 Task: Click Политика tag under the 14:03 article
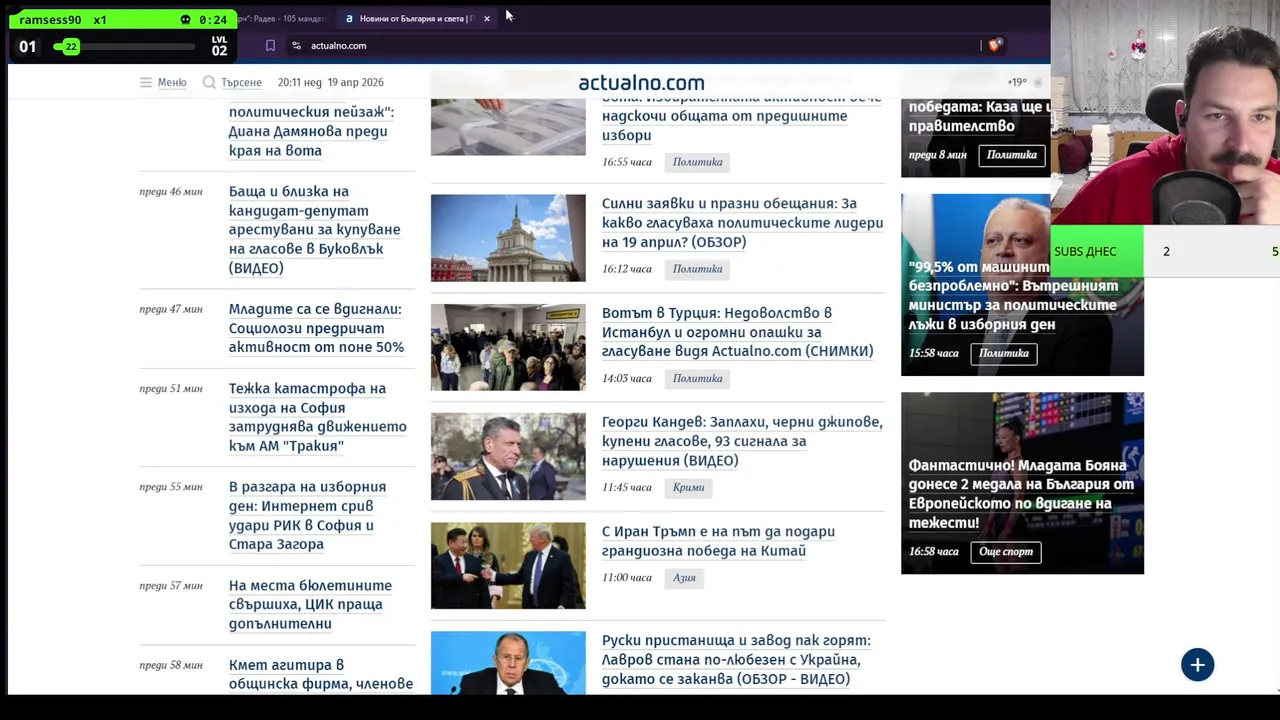(x=697, y=378)
